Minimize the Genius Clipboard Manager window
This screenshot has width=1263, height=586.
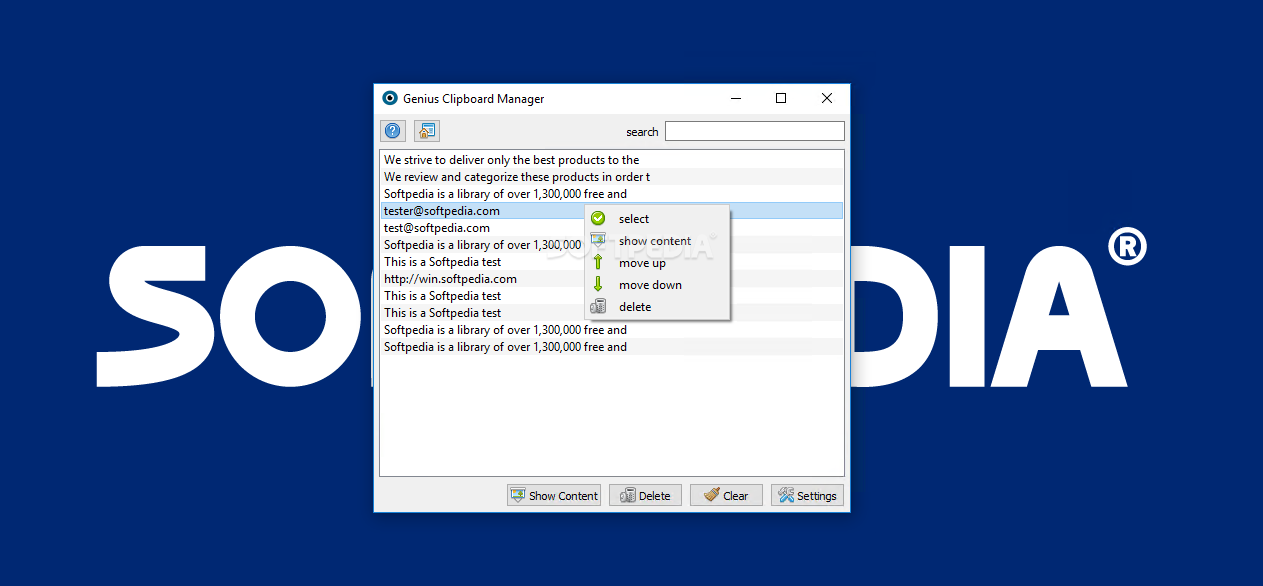click(x=736, y=98)
